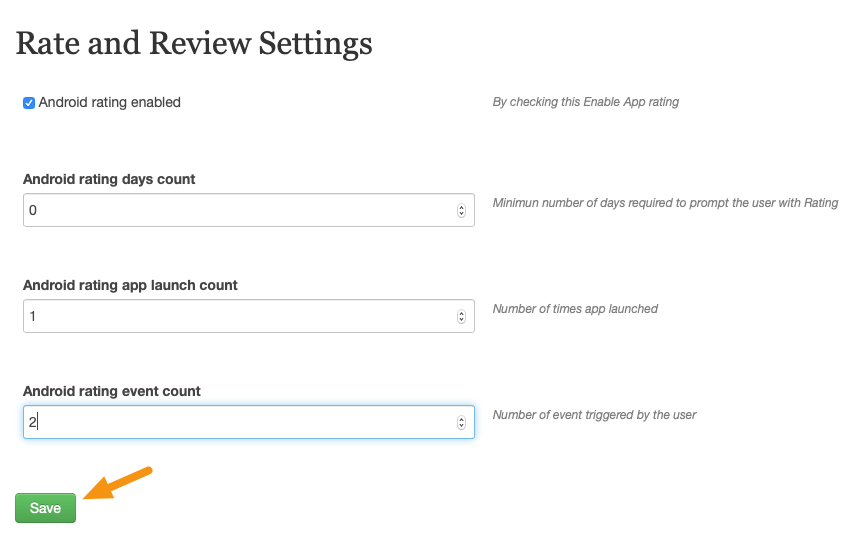This screenshot has height=538, width=851.
Task: Increment app launch count using up arrow
Action: pos(461,313)
